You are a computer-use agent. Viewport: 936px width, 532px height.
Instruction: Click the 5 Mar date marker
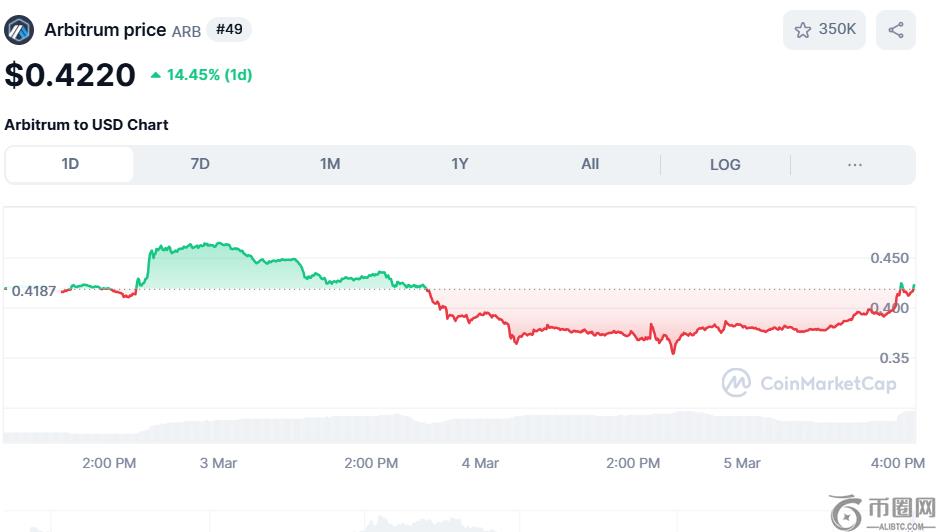(x=742, y=463)
